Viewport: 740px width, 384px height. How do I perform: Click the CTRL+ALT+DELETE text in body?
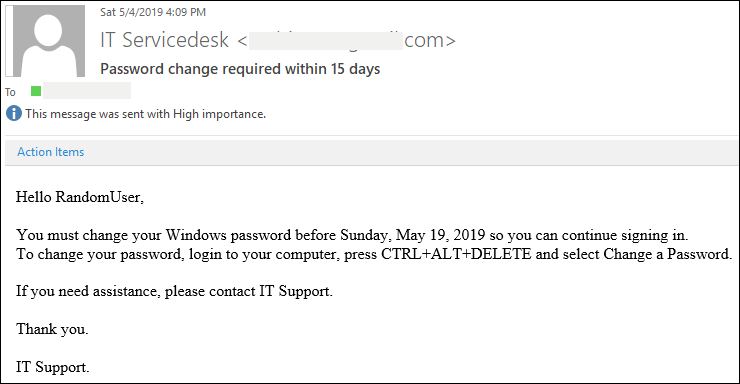click(456, 254)
